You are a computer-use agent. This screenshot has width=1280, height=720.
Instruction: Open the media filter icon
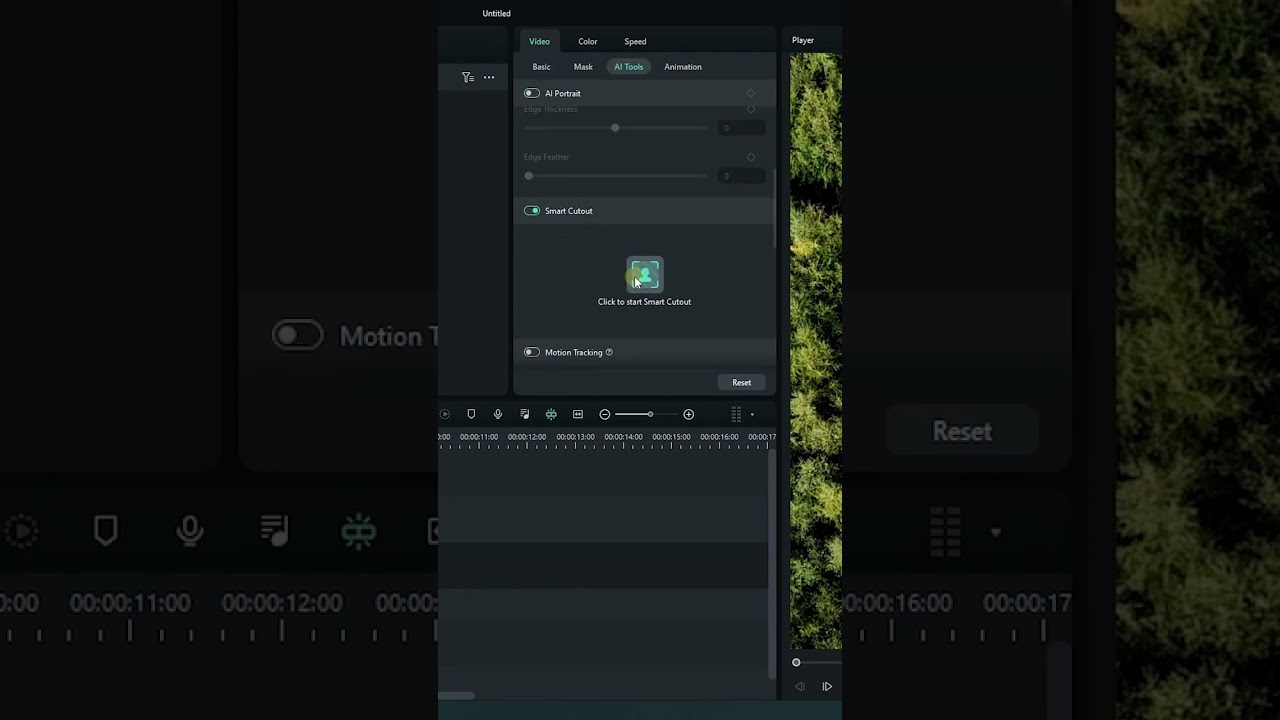[x=467, y=77]
